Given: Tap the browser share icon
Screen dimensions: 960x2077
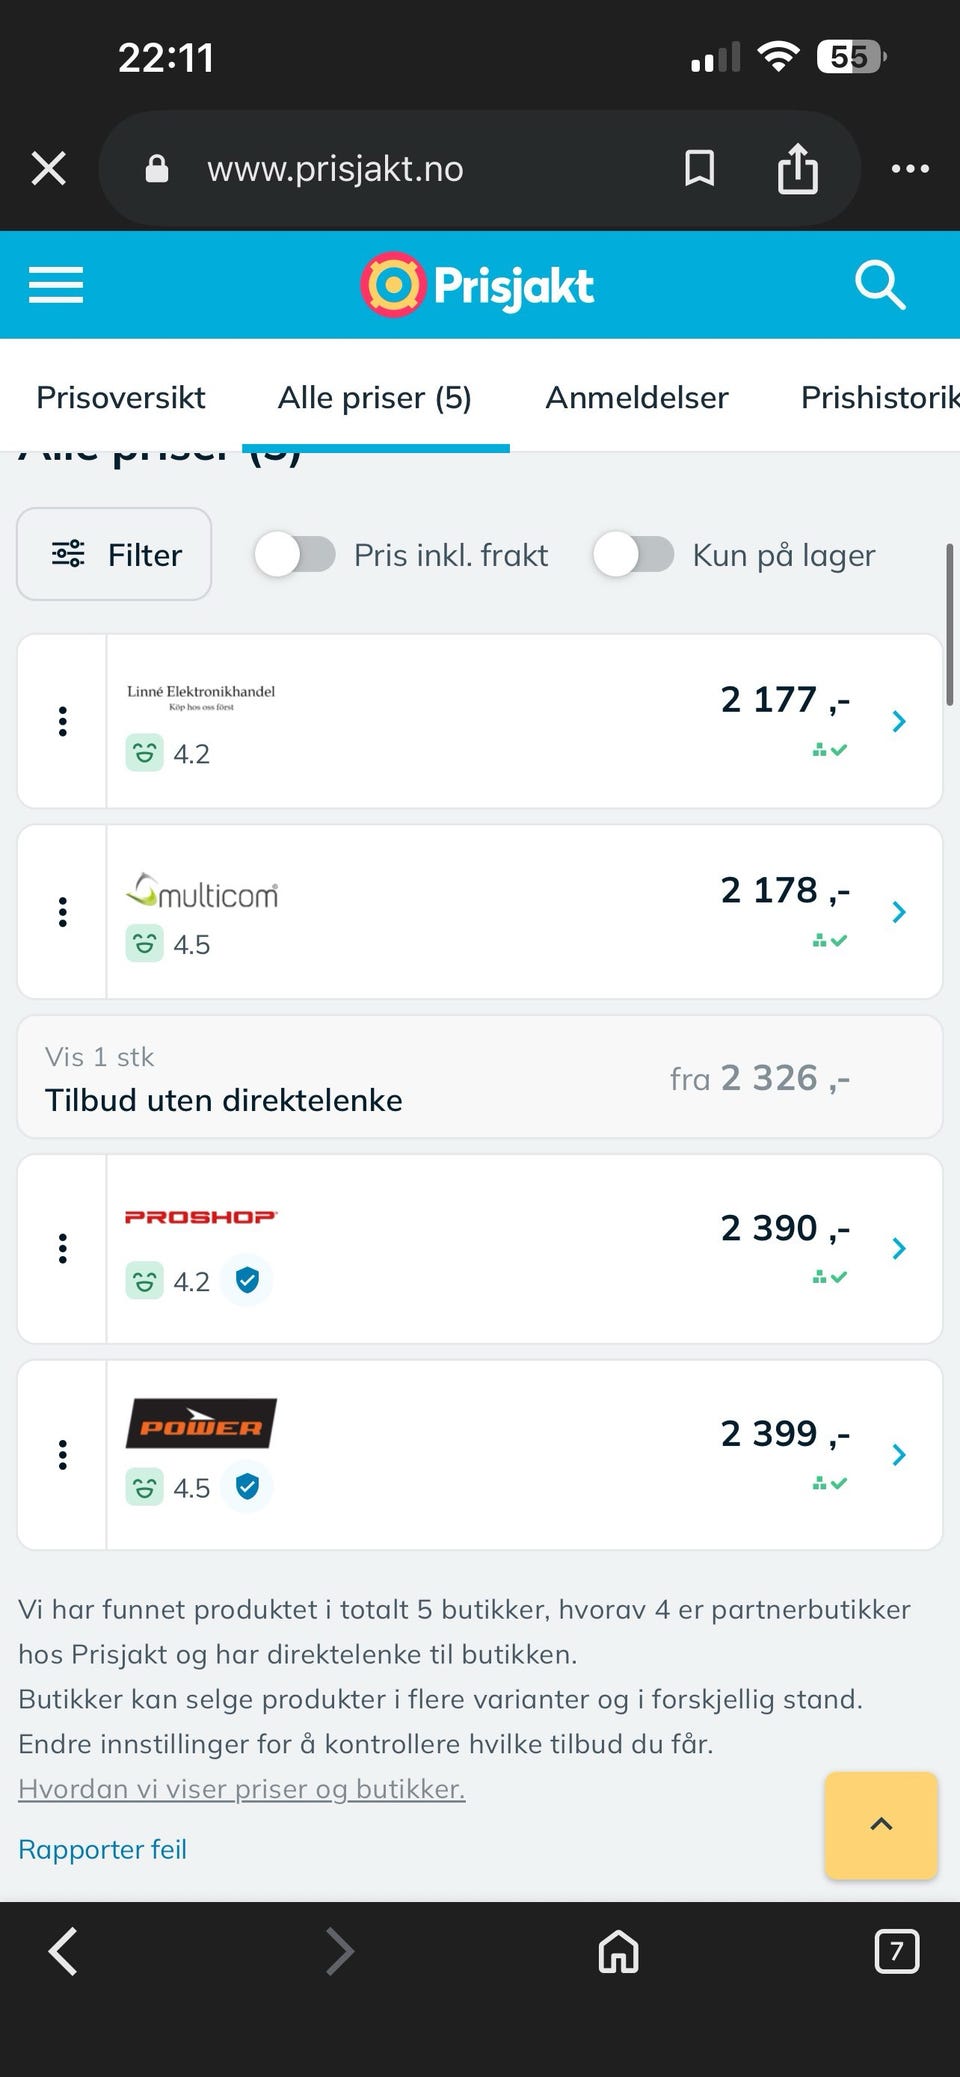Looking at the screenshot, I should (x=797, y=168).
